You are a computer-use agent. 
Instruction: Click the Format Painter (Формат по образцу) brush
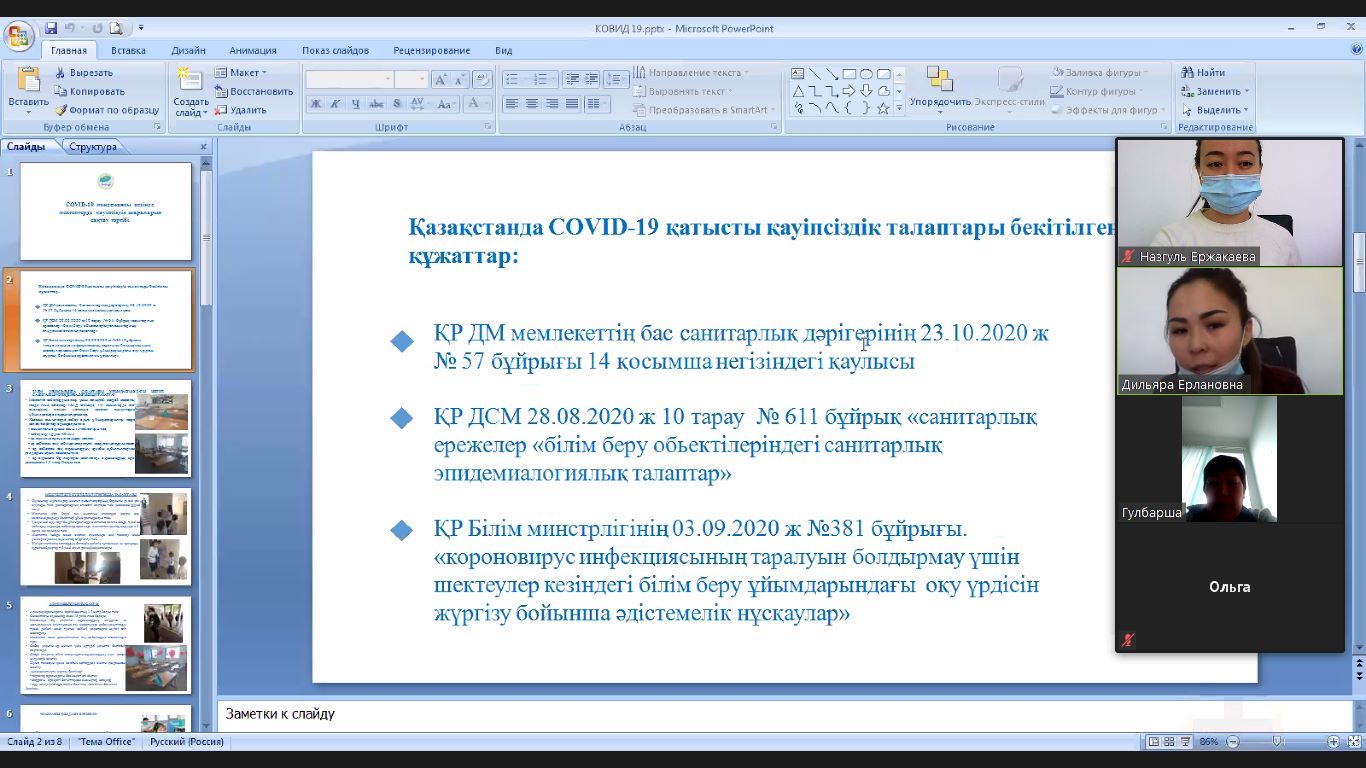60,110
